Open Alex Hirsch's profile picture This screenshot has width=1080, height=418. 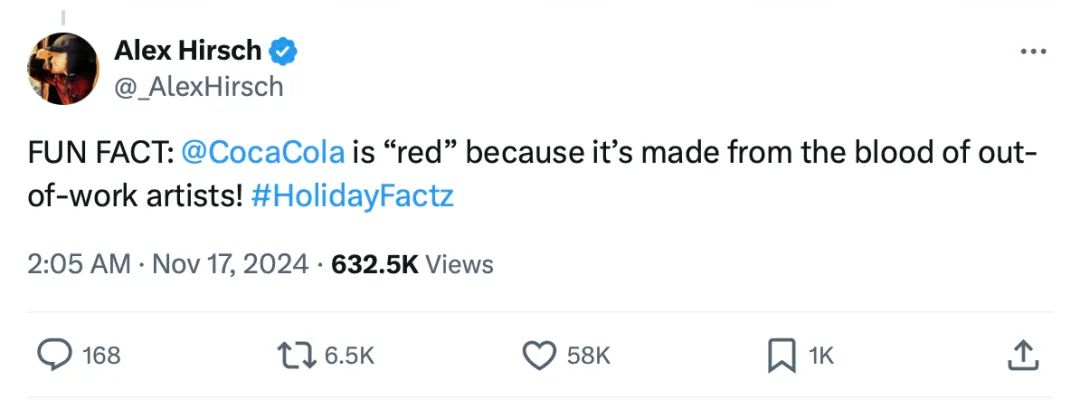[x=62, y=68]
